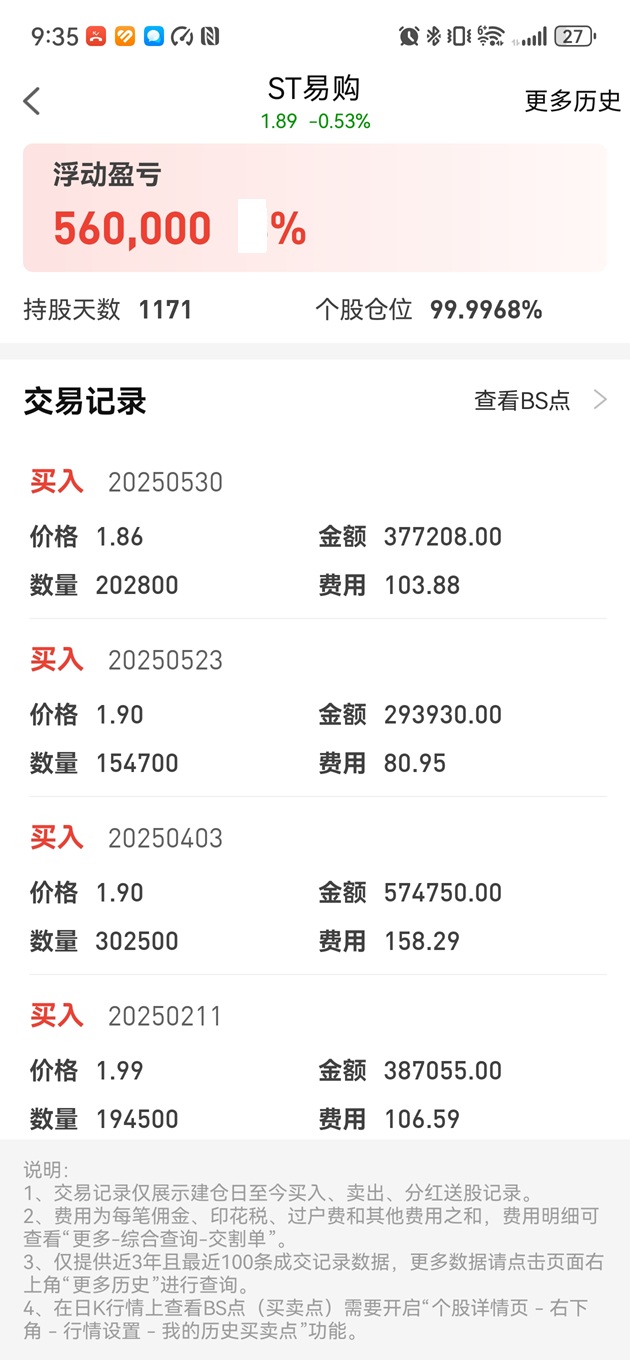
Task: Tap the Bluetooth status icon
Action: click(x=433, y=37)
